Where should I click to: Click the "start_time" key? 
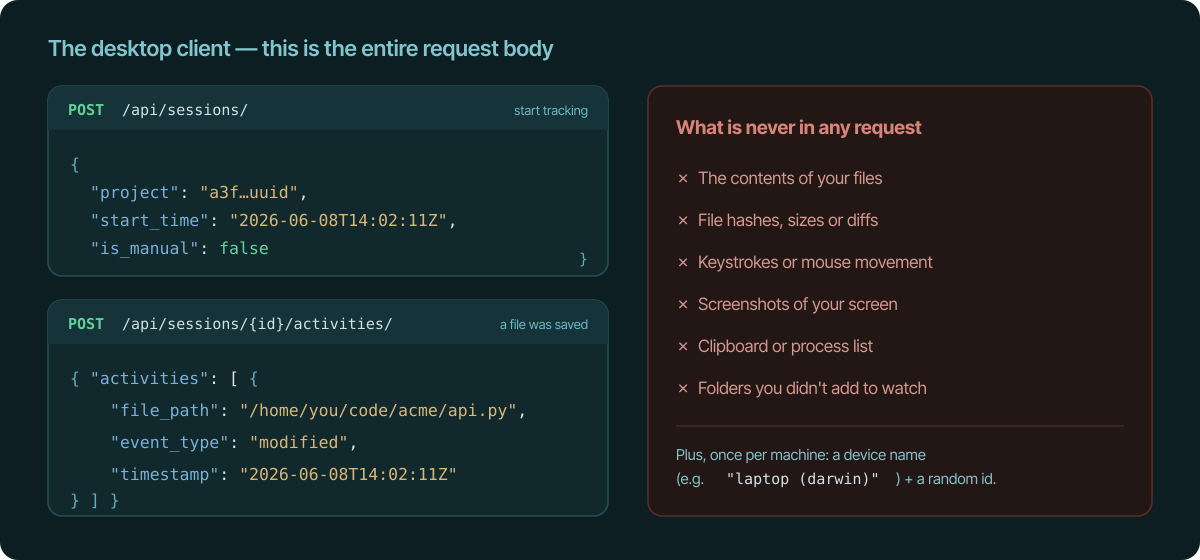click(150, 220)
